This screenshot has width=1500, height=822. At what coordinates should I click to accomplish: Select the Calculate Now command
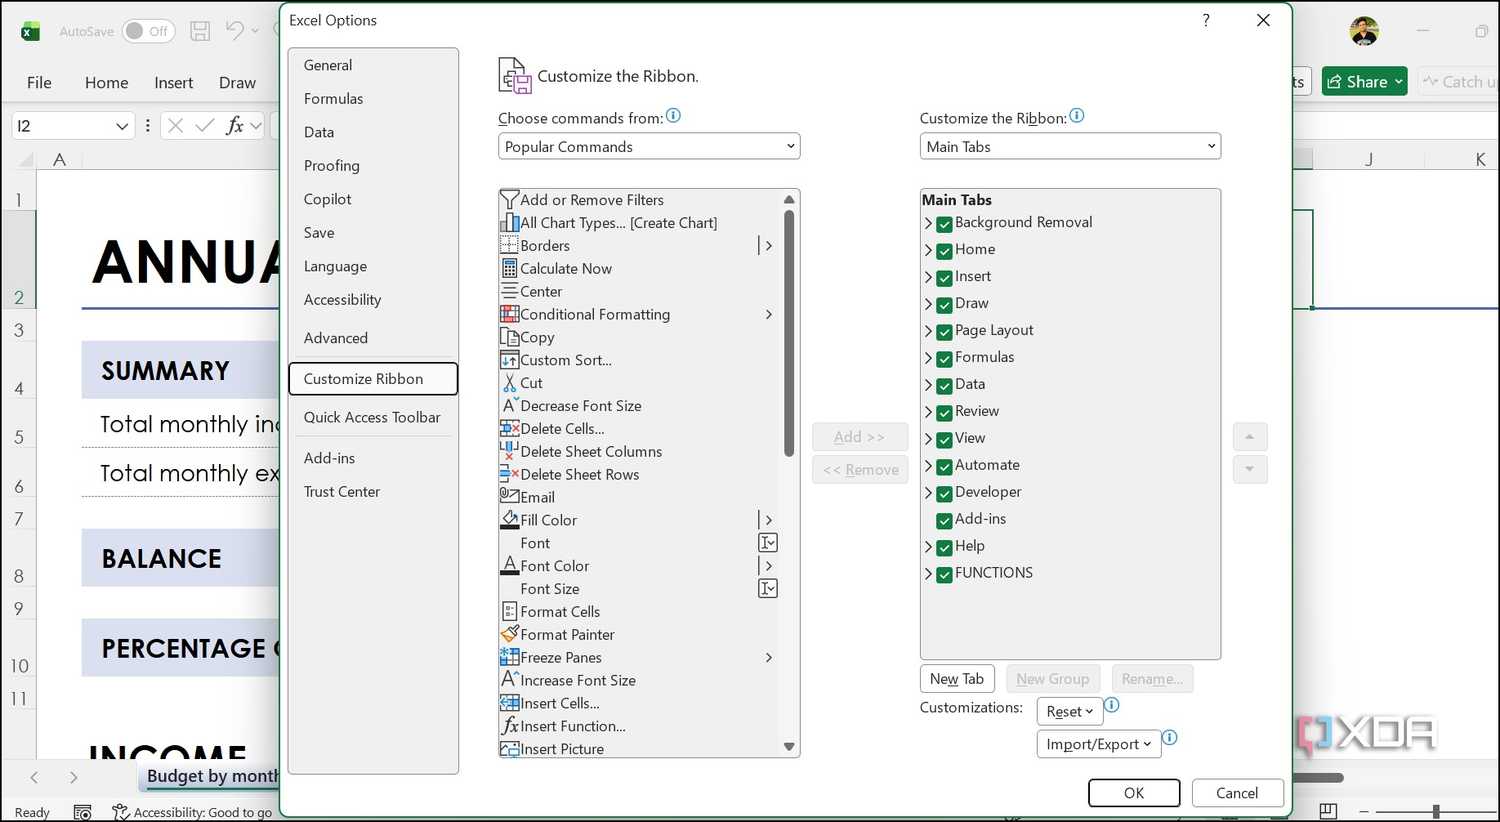[640, 269]
